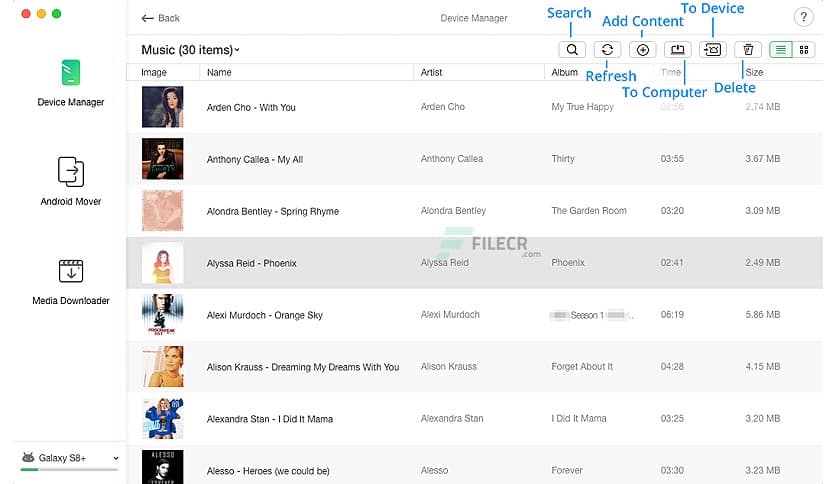Expand the Music (30 items) dropdown
Image resolution: width=836 pixels, height=484 pixels.
(x=190, y=50)
